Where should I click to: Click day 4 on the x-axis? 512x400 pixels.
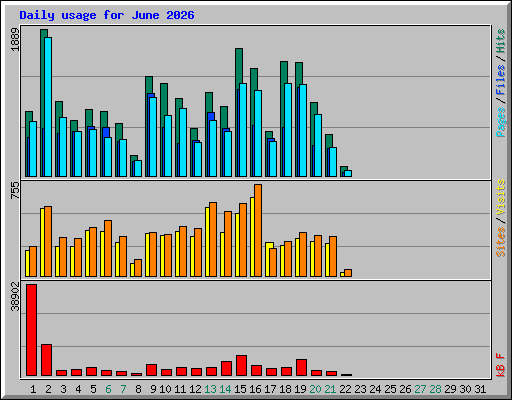point(78,389)
